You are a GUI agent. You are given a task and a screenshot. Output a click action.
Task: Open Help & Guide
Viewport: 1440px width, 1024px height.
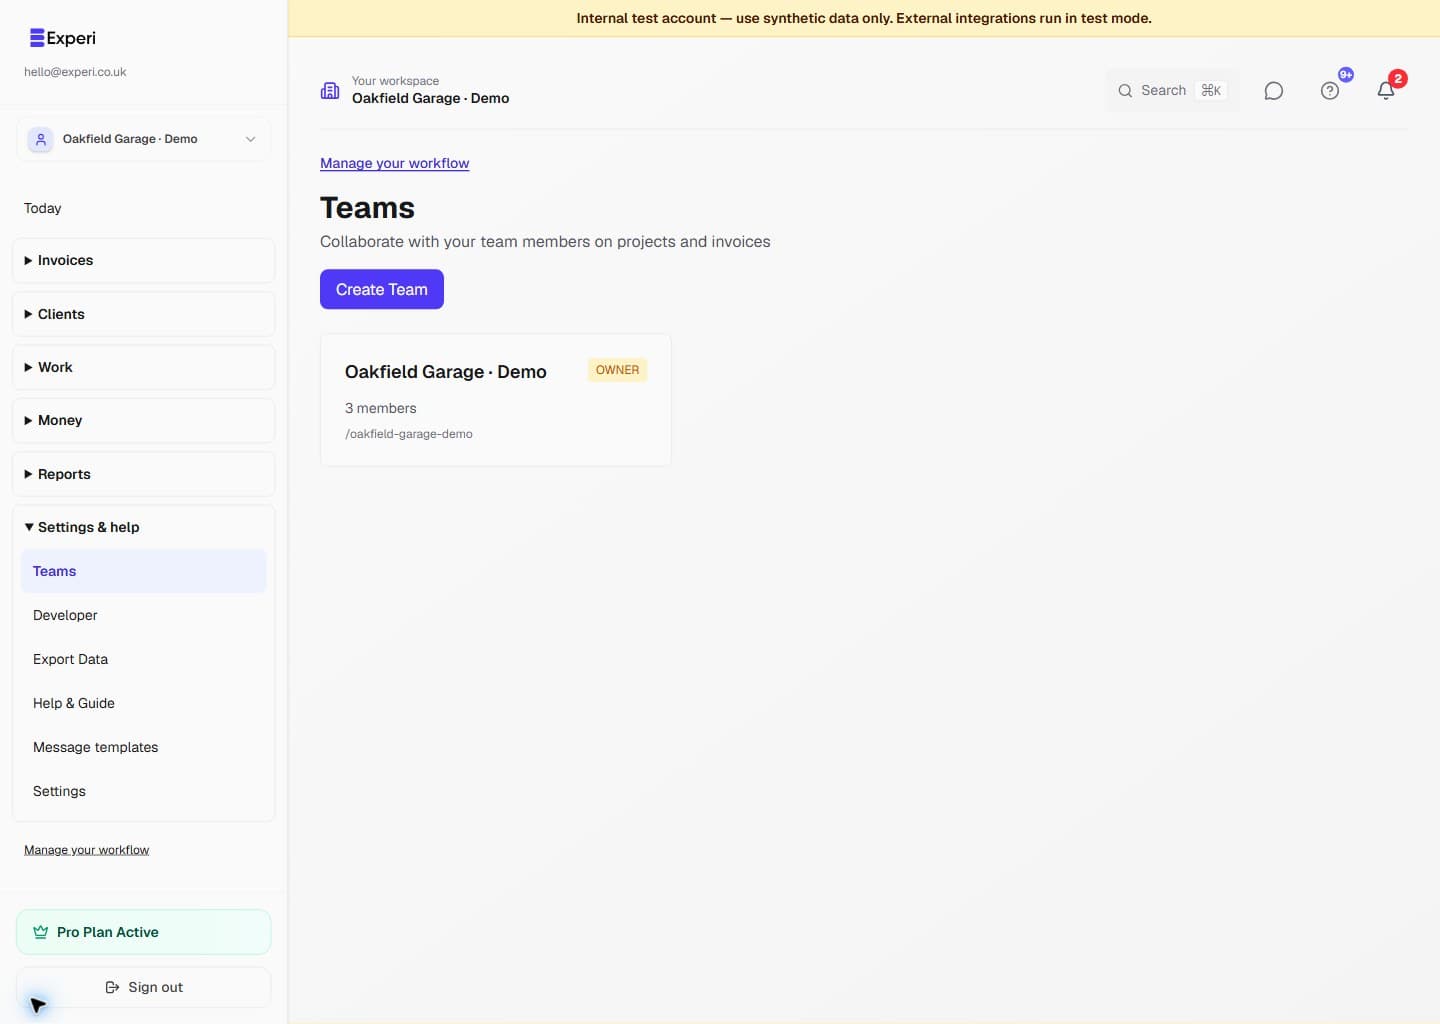[143, 703]
